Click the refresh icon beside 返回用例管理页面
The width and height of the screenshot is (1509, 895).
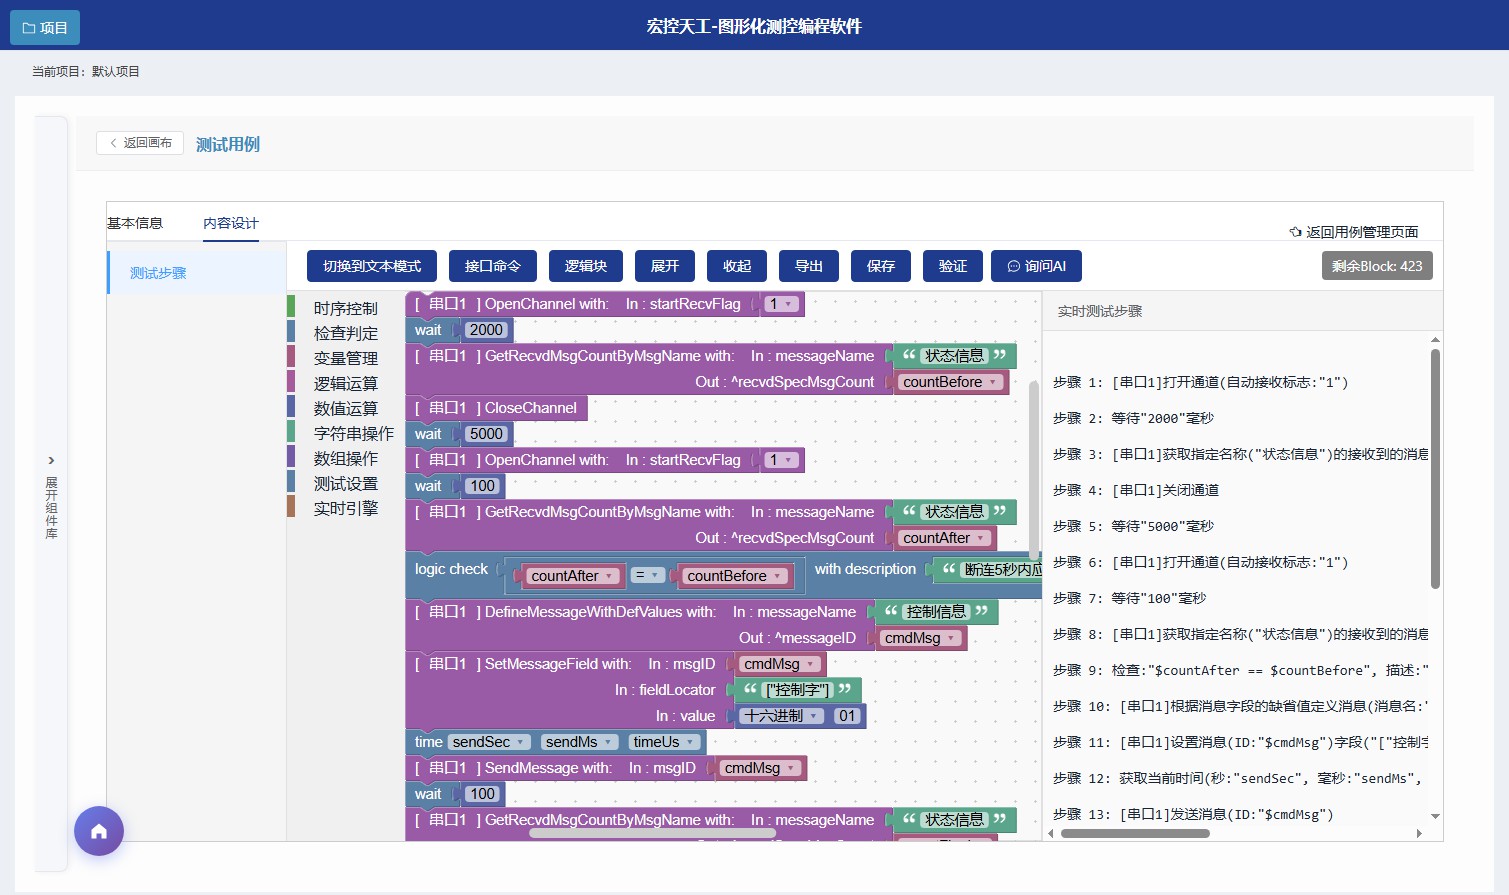pos(1293,231)
